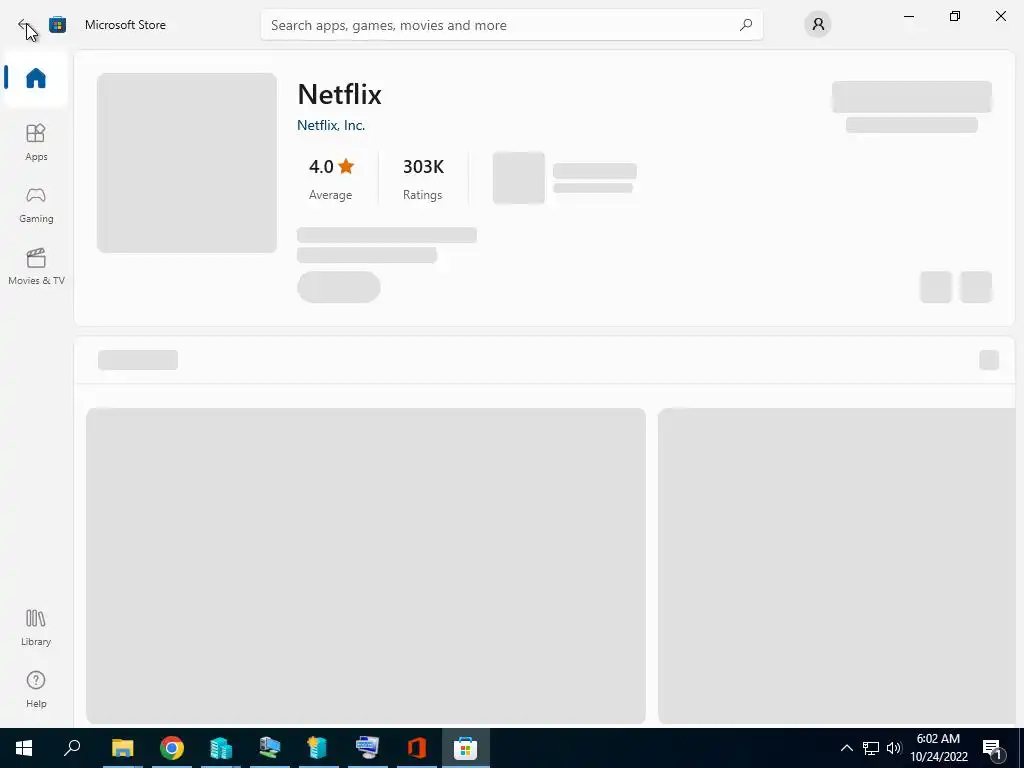Screen dimensions: 1024x768
Task: Go to the Gaming section
Action: tap(36, 204)
